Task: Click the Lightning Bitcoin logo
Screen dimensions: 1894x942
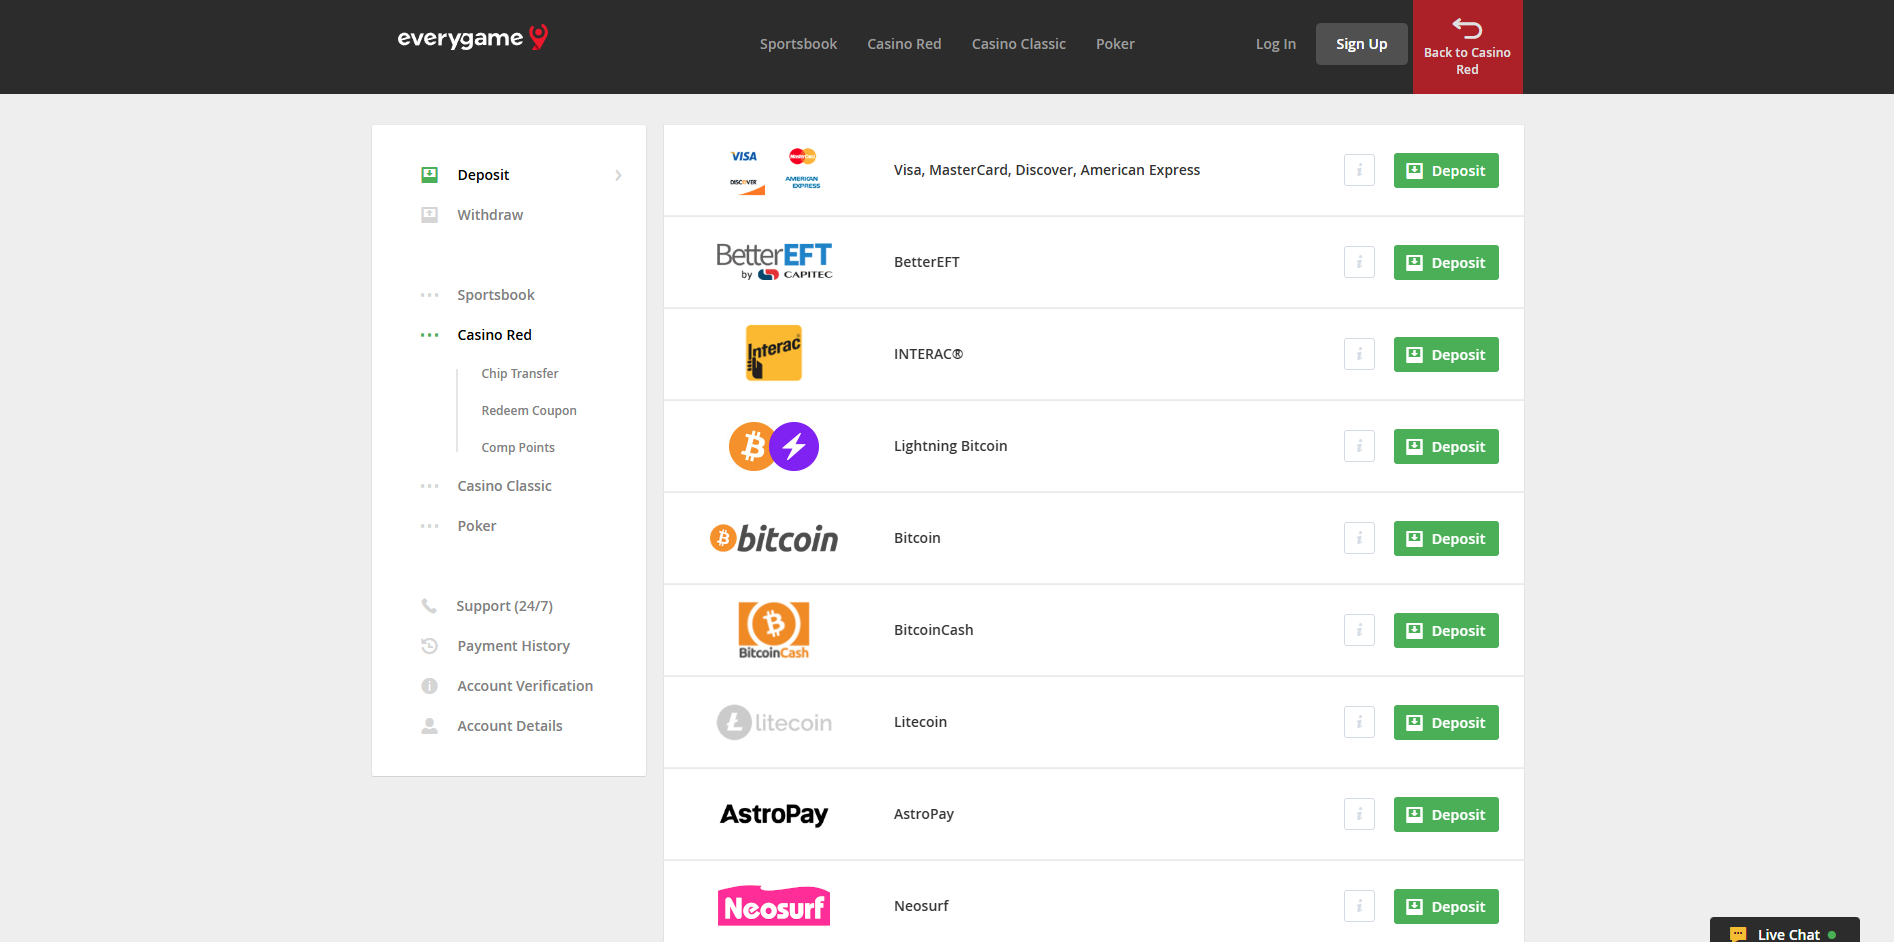Action: tap(774, 446)
